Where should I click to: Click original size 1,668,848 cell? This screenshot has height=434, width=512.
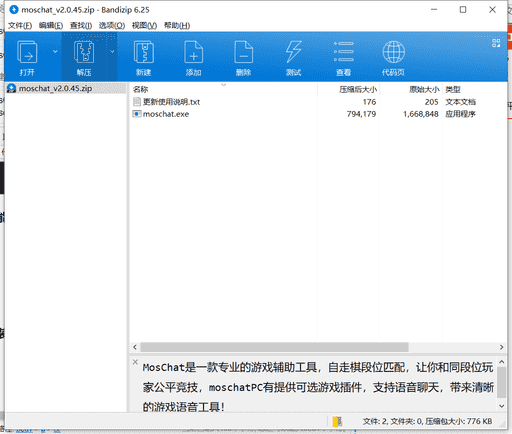(x=421, y=114)
